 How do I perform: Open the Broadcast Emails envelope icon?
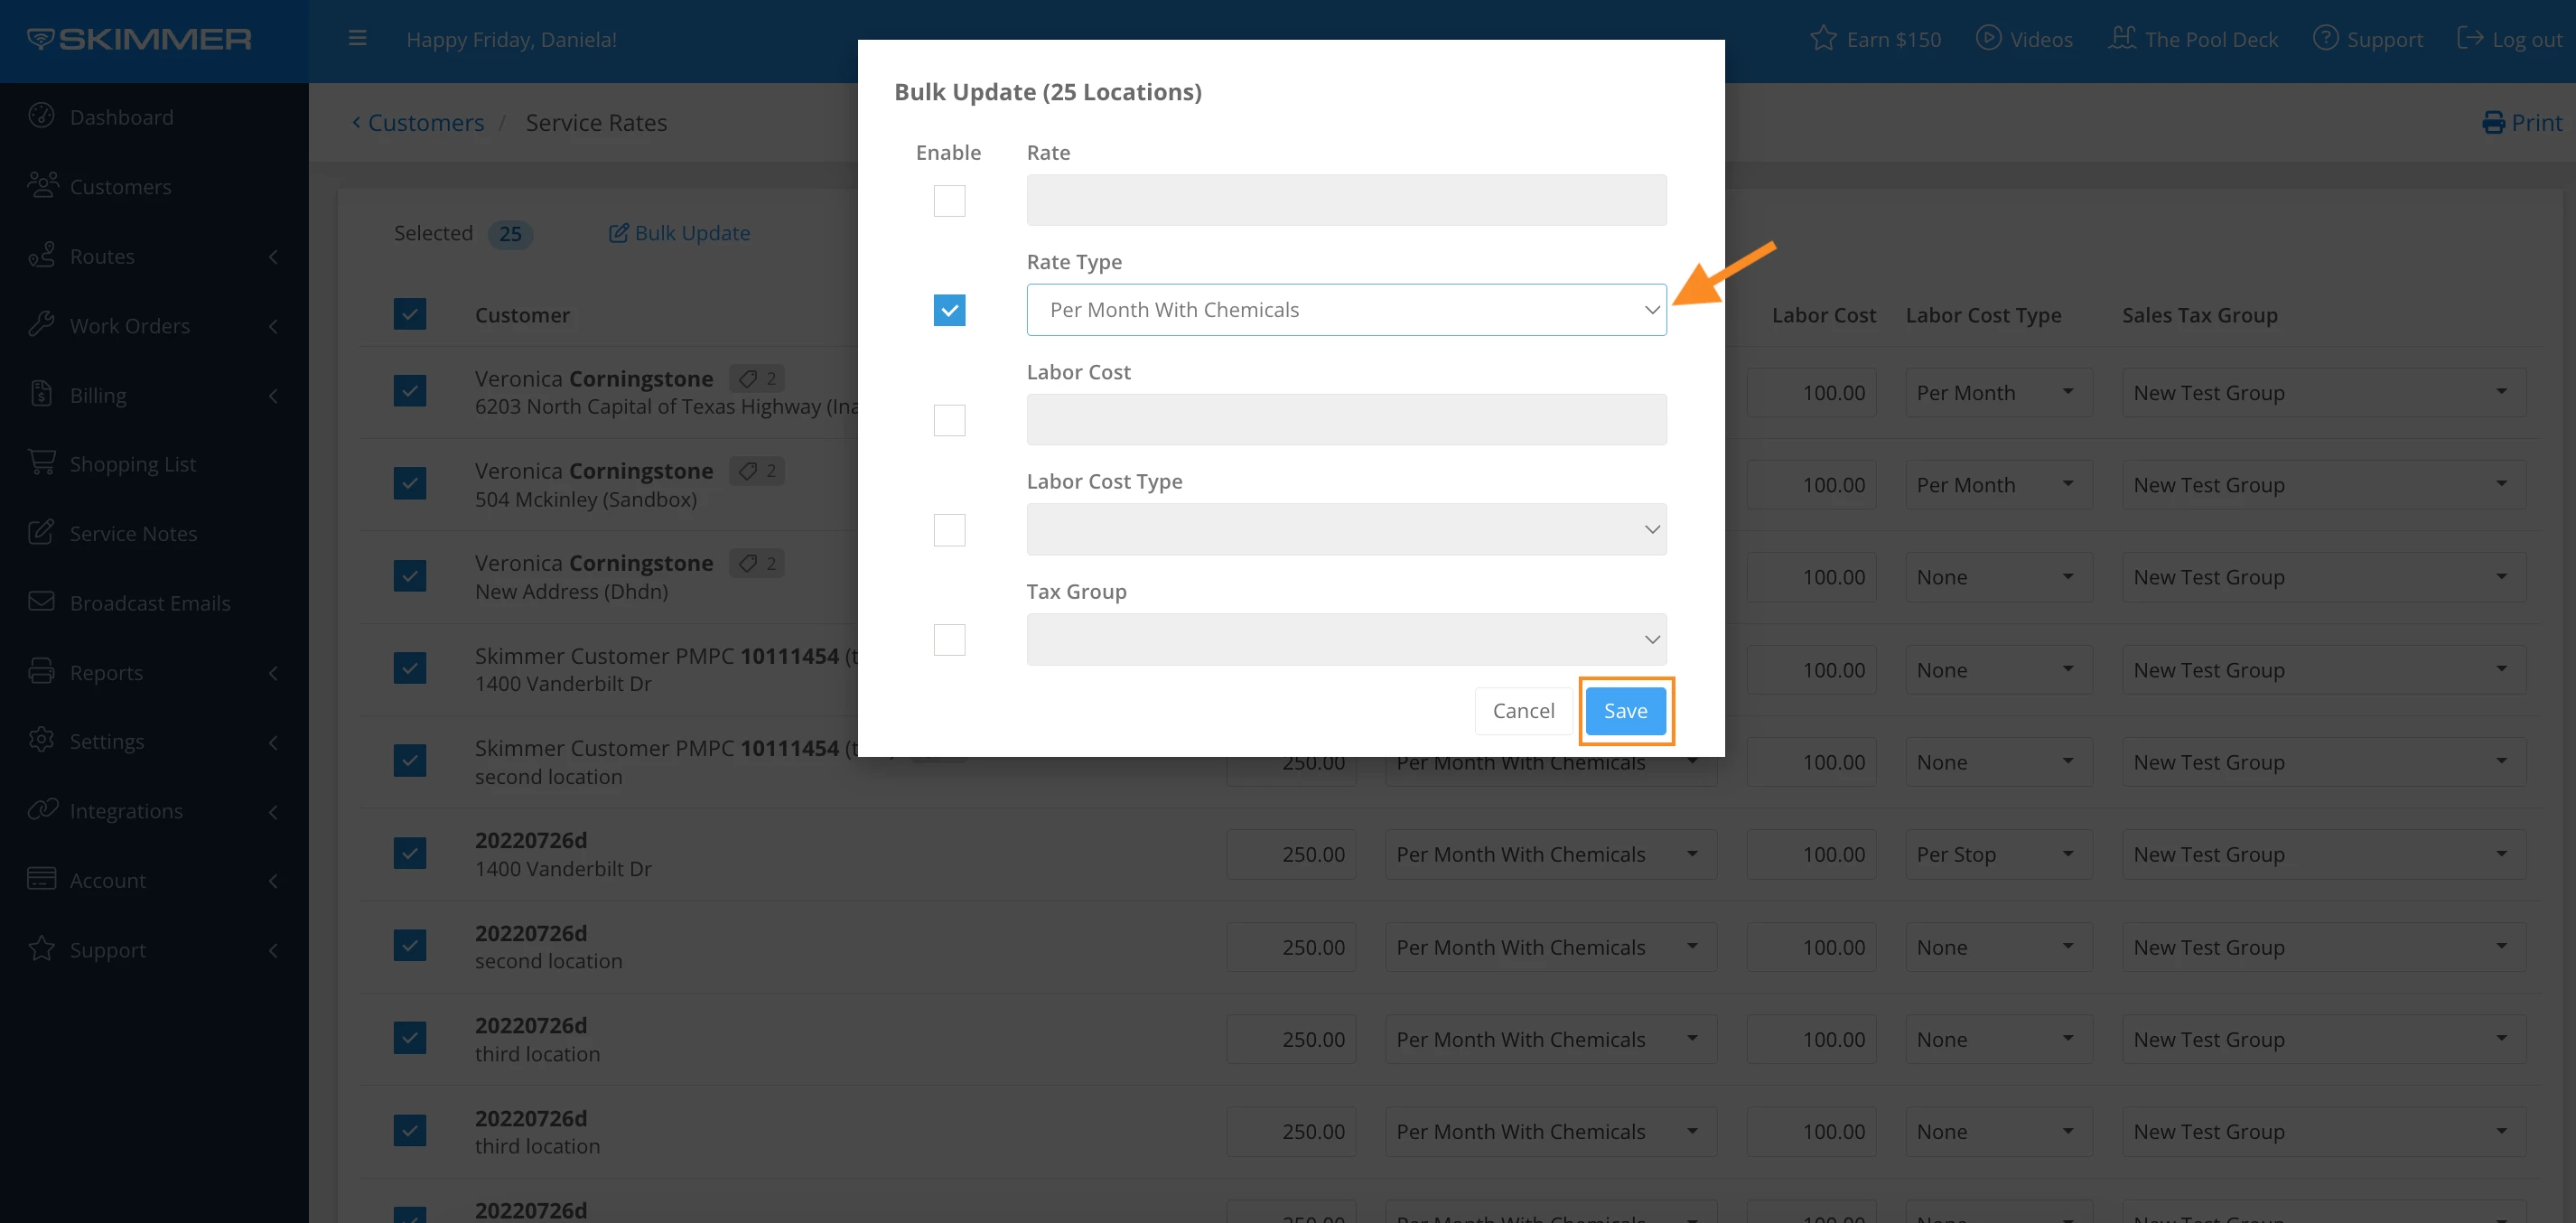click(41, 602)
